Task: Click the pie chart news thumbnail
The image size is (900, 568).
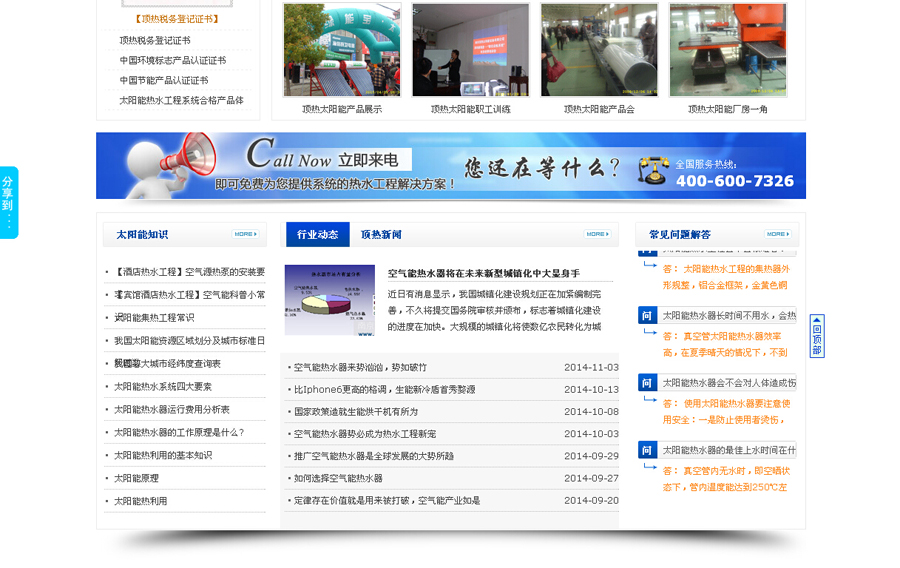Action: coord(329,300)
